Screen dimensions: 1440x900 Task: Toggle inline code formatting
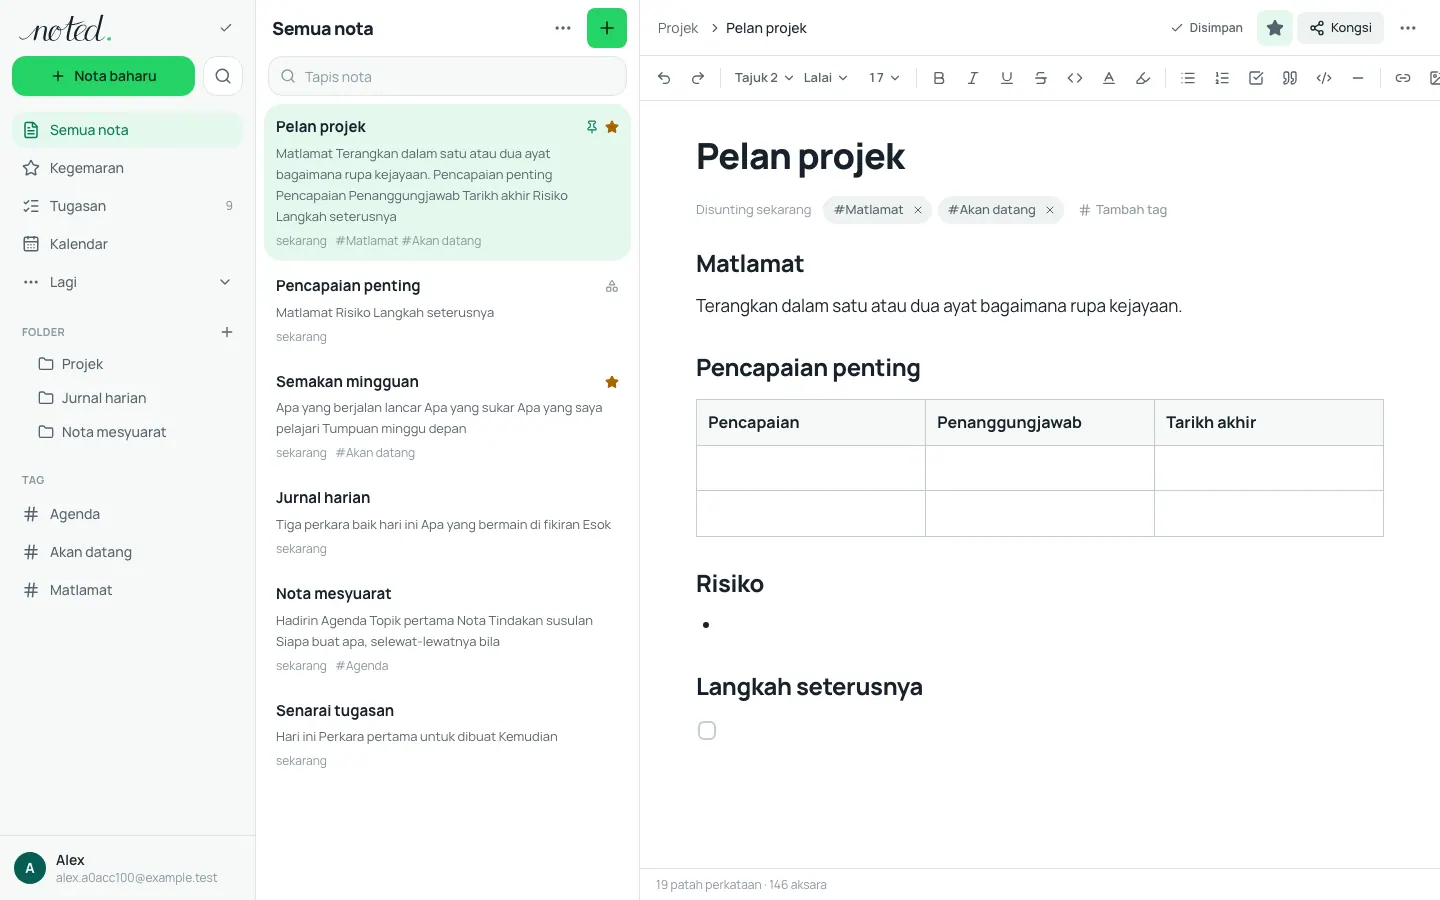[x=1075, y=78]
